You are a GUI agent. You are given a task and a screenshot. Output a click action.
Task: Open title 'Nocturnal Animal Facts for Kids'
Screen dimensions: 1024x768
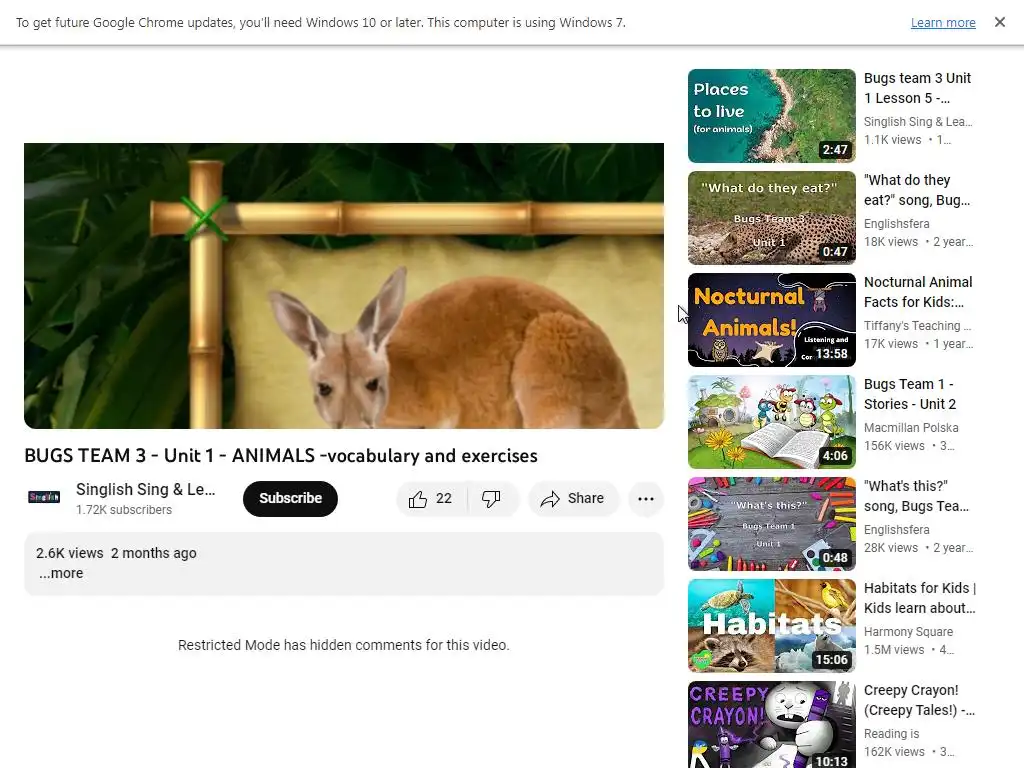pyautogui.click(x=918, y=292)
